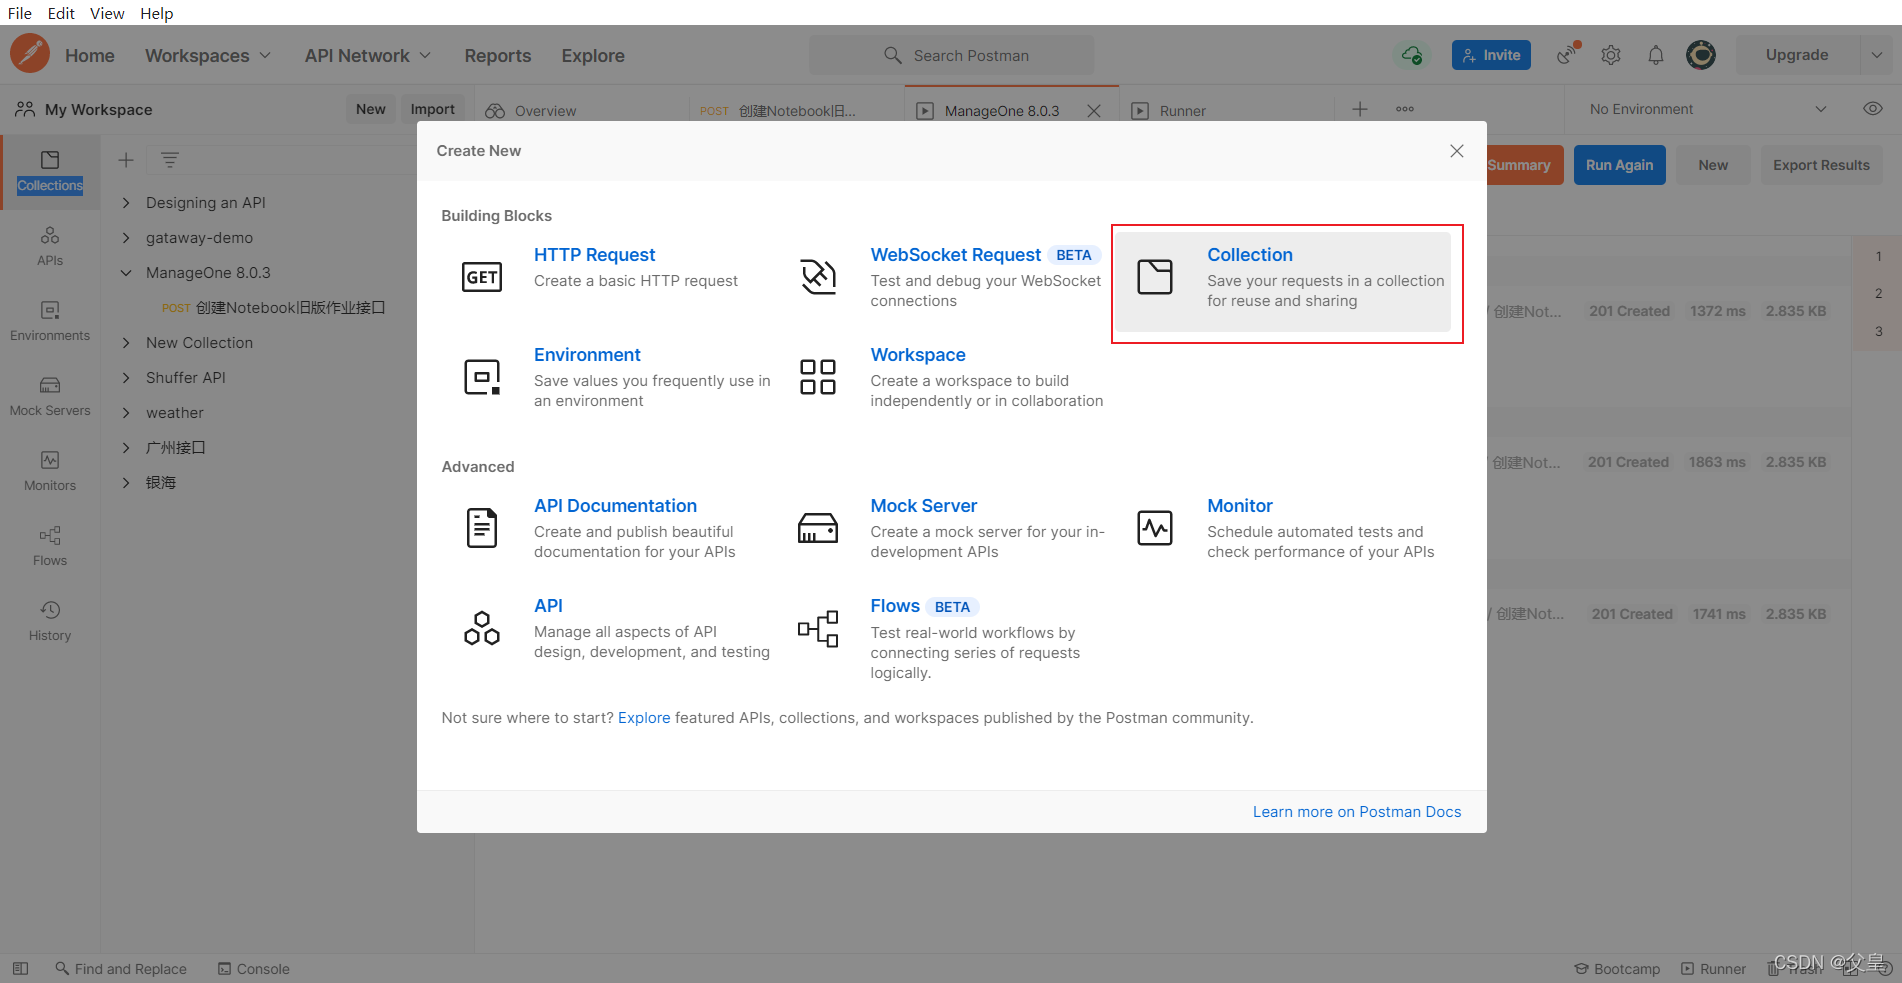Click the user avatar icon
Image resolution: width=1902 pixels, height=983 pixels.
pyautogui.click(x=1701, y=55)
